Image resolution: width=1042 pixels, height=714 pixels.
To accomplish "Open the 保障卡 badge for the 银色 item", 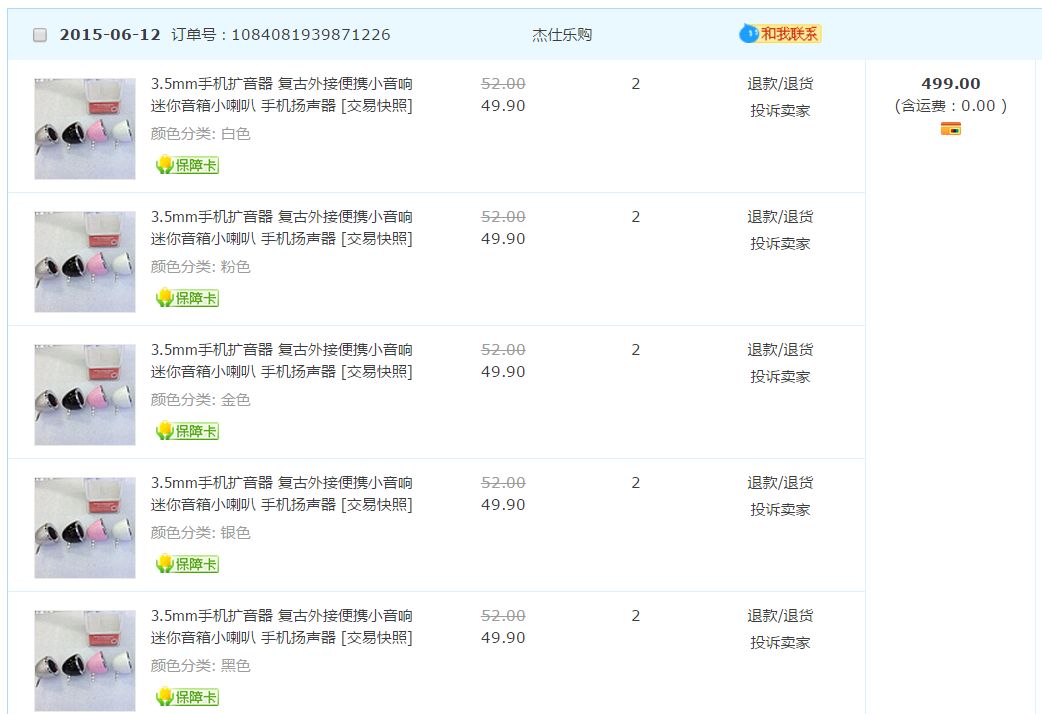I will (187, 564).
